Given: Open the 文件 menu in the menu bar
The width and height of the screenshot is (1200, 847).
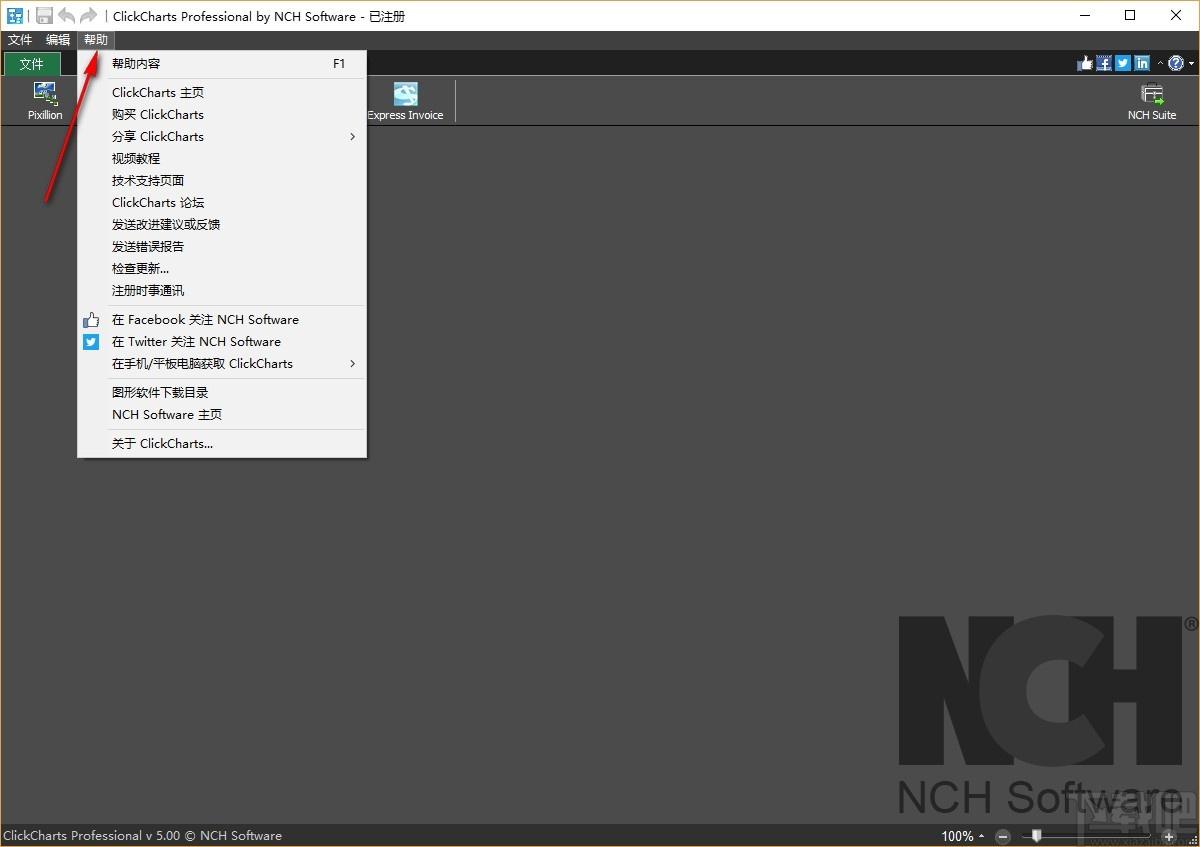Looking at the screenshot, I should tap(20, 40).
